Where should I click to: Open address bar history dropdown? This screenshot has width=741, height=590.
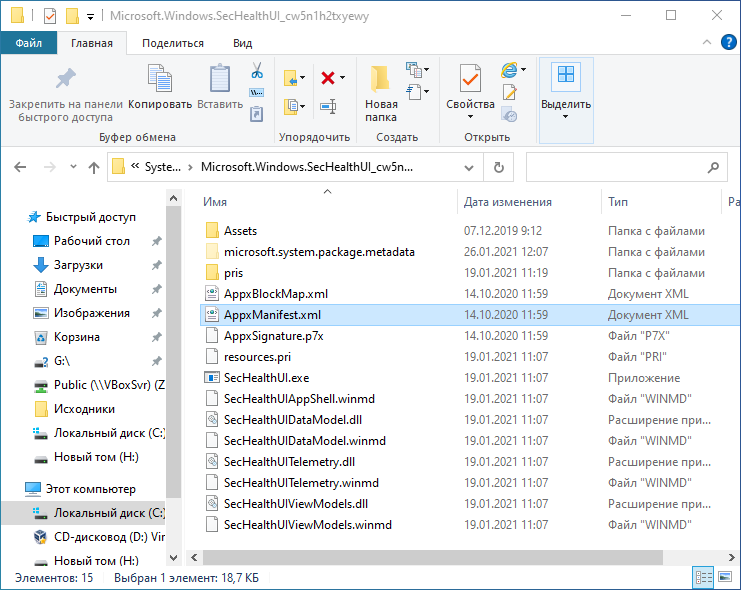469,167
